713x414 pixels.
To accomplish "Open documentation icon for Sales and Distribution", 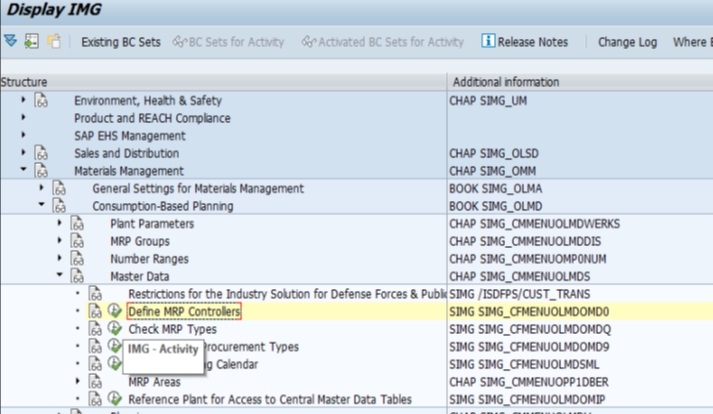I will (41, 153).
